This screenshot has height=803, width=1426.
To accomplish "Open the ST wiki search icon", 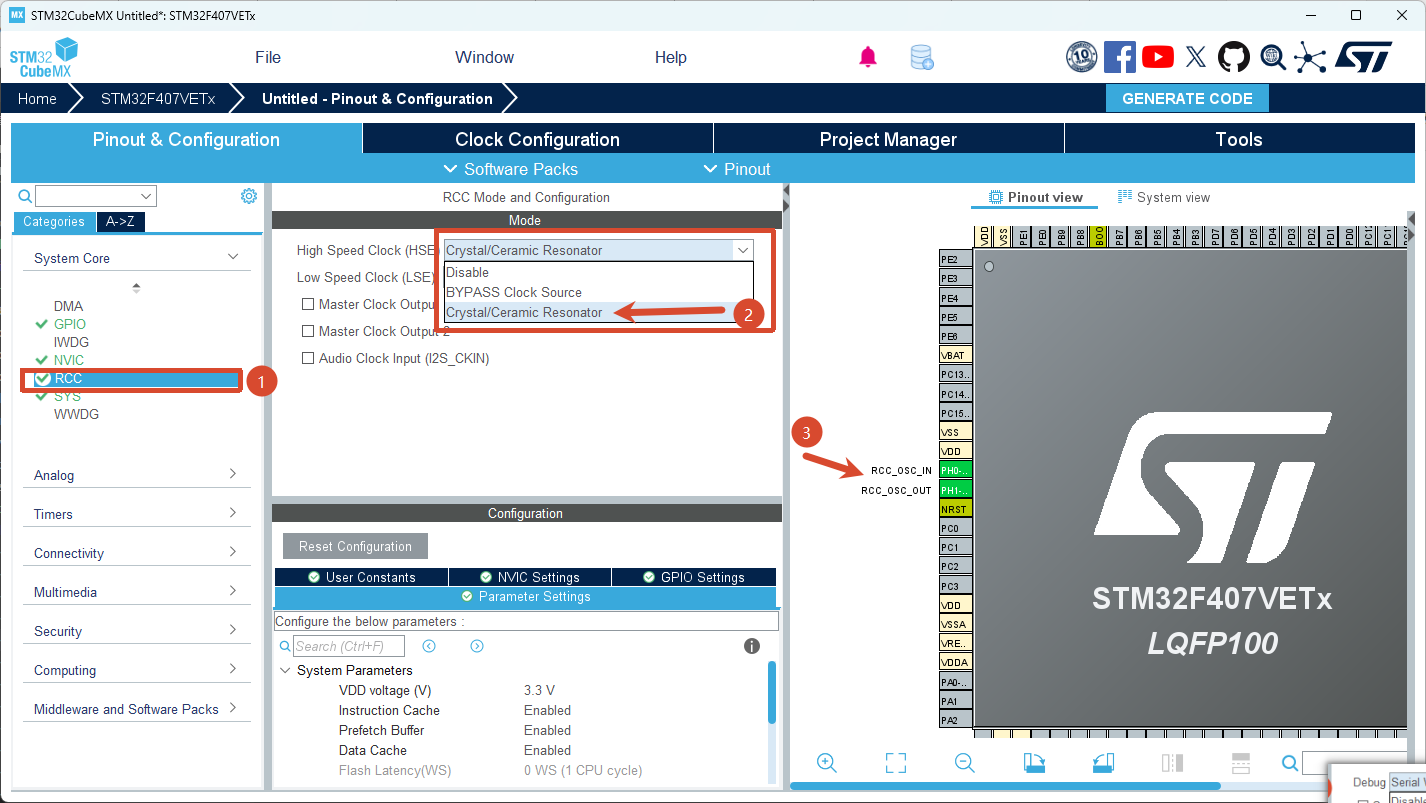I will click(x=1272, y=57).
